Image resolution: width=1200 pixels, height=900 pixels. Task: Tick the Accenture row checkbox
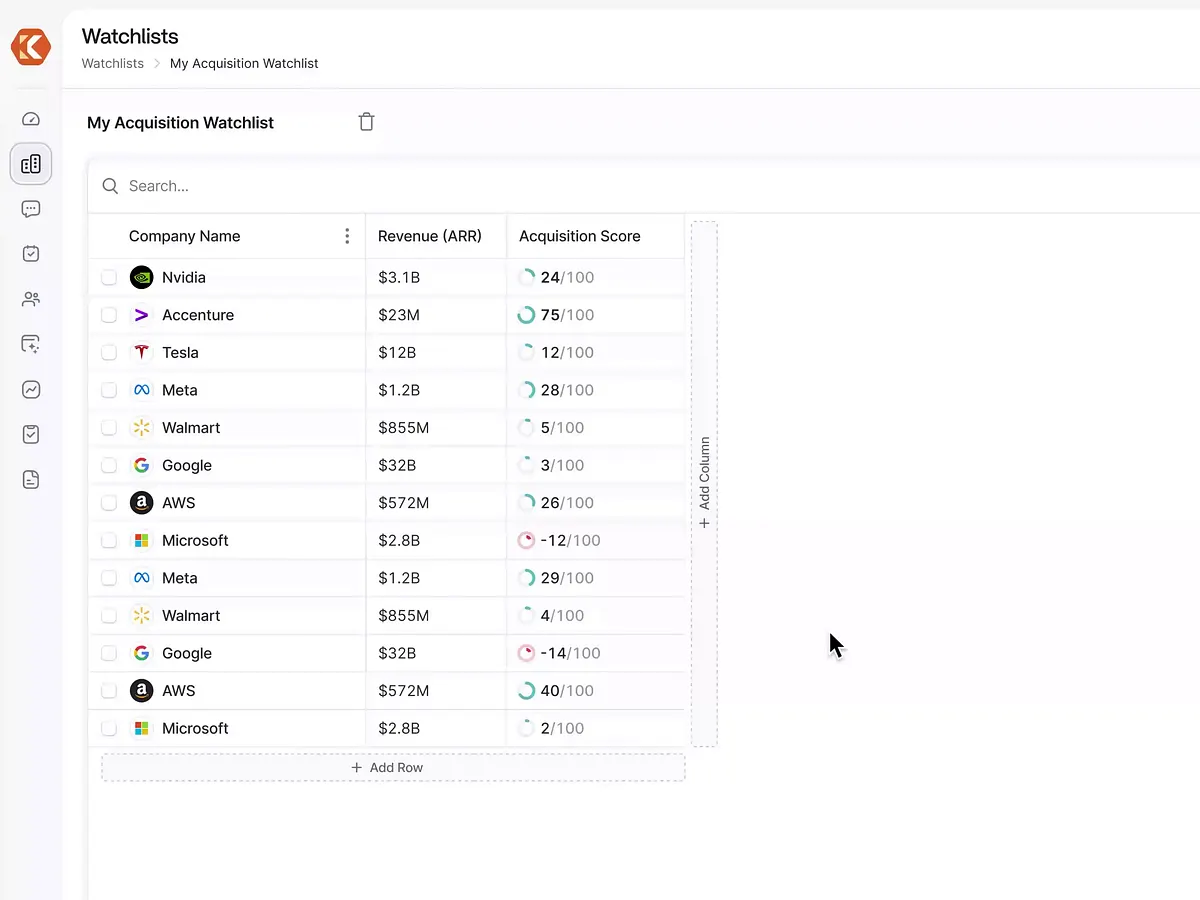pyautogui.click(x=109, y=315)
